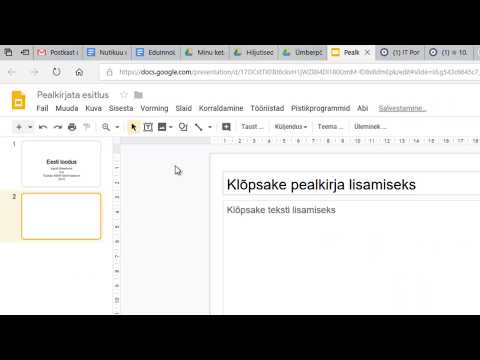Redo the last action
This screenshot has width=480, height=360.
58,127
